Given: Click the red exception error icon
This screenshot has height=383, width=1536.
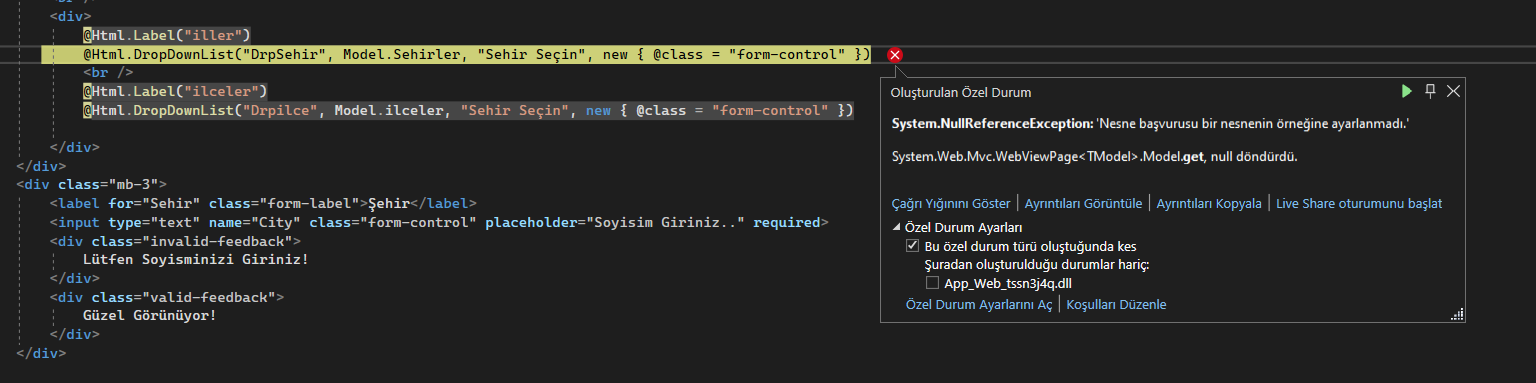Looking at the screenshot, I should click(x=895, y=55).
